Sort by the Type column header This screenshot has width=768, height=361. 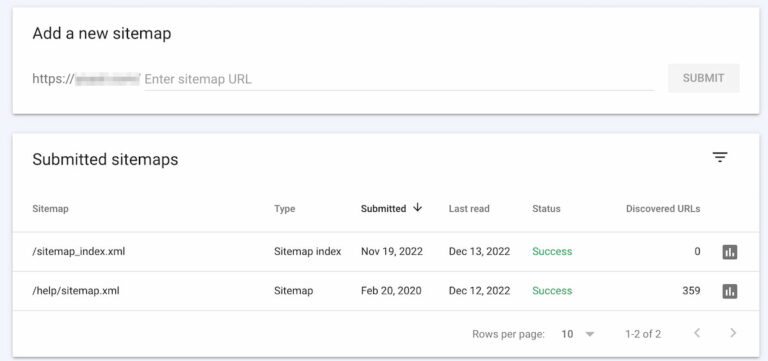(285, 209)
